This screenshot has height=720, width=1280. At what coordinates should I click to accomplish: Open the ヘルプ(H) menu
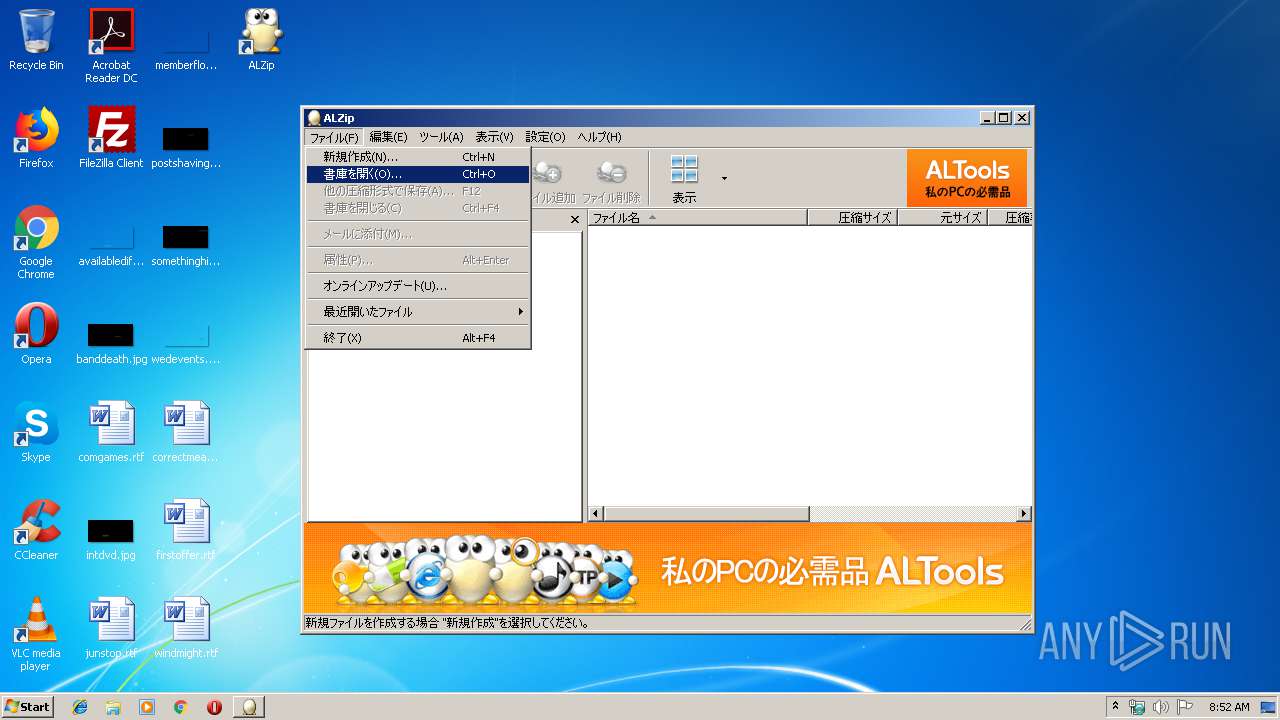(x=599, y=137)
